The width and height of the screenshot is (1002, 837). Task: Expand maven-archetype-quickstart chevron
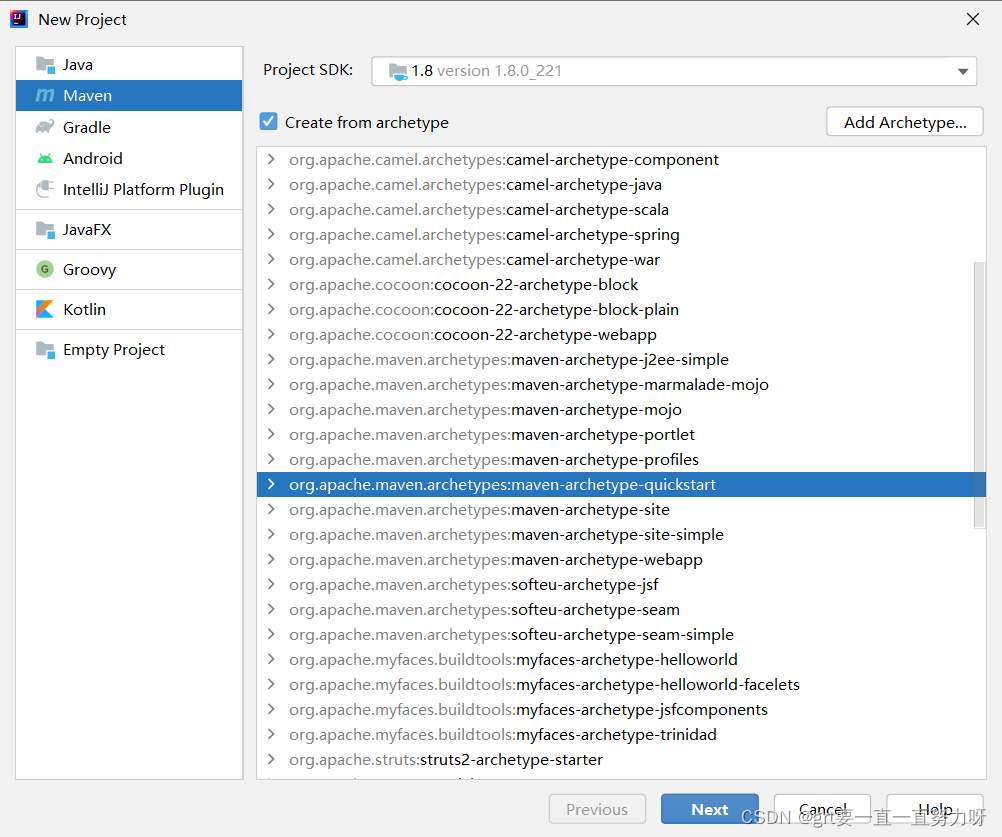(x=271, y=484)
